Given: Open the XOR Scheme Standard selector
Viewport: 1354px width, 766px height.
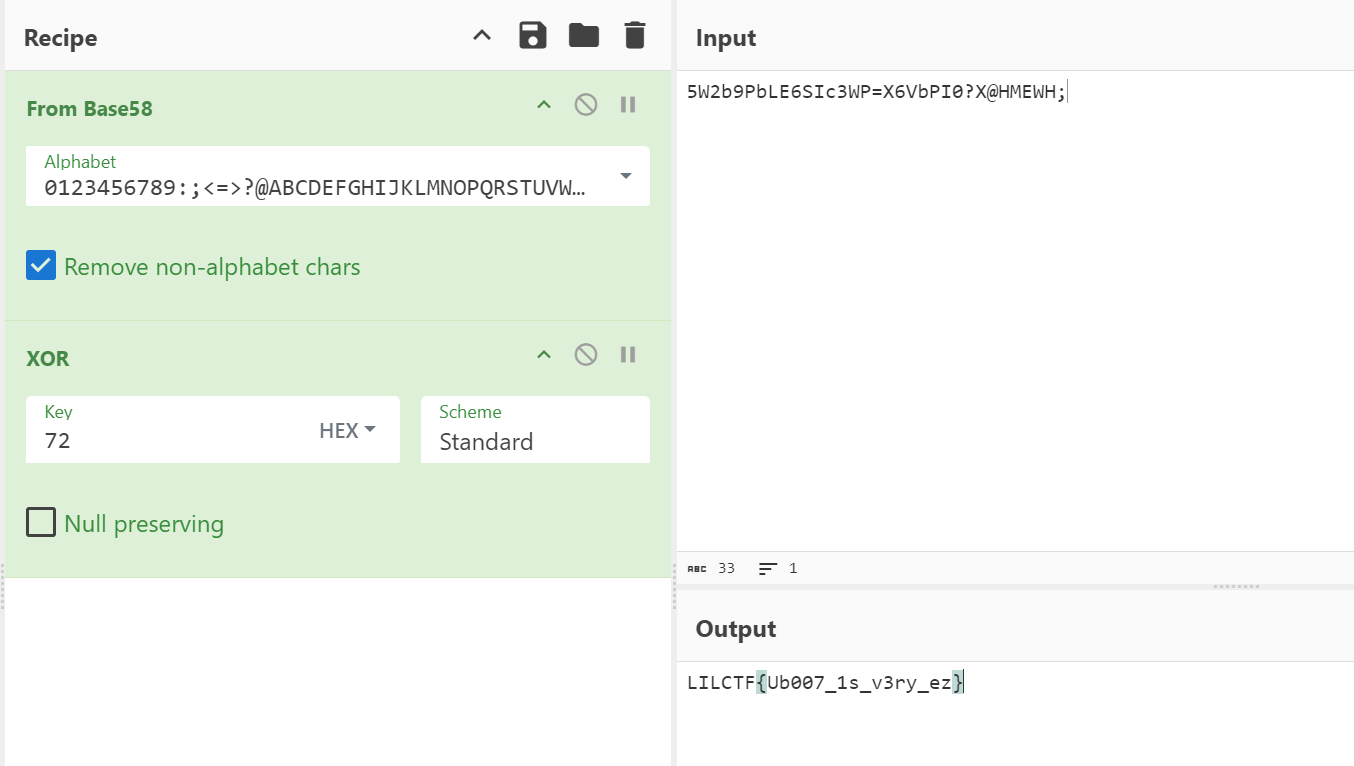Looking at the screenshot, I should [535, 430].
